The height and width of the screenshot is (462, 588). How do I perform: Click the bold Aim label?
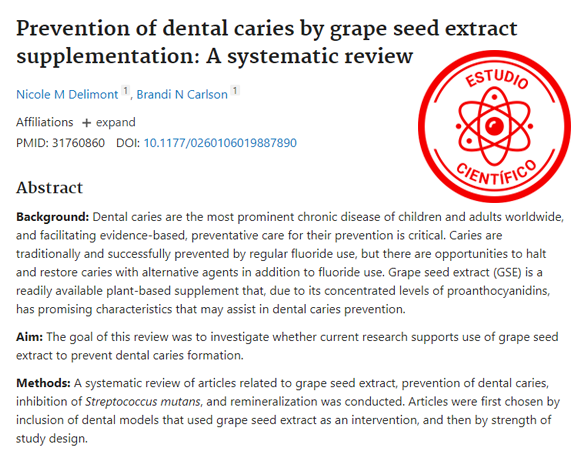30,337
